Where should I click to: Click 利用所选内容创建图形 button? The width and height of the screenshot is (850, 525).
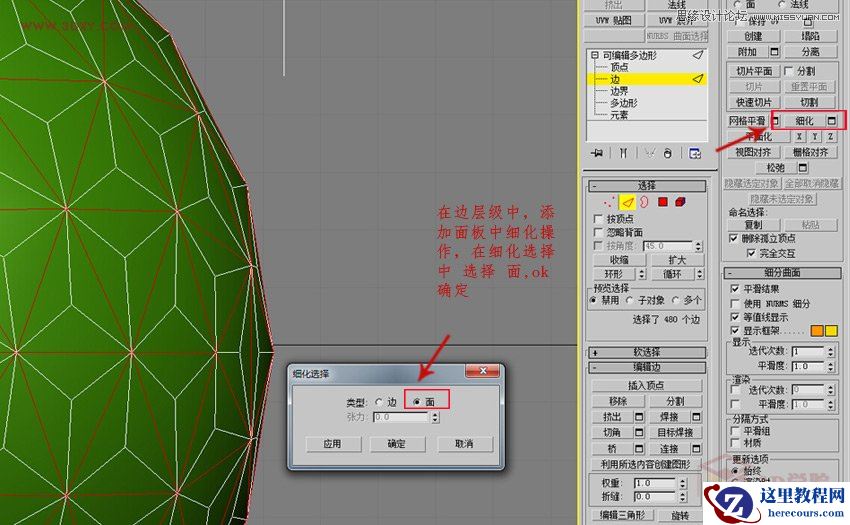(646, 464)
